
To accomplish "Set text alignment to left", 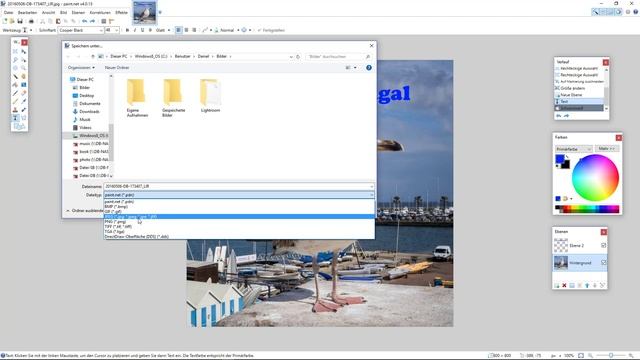I will (178, 30).
